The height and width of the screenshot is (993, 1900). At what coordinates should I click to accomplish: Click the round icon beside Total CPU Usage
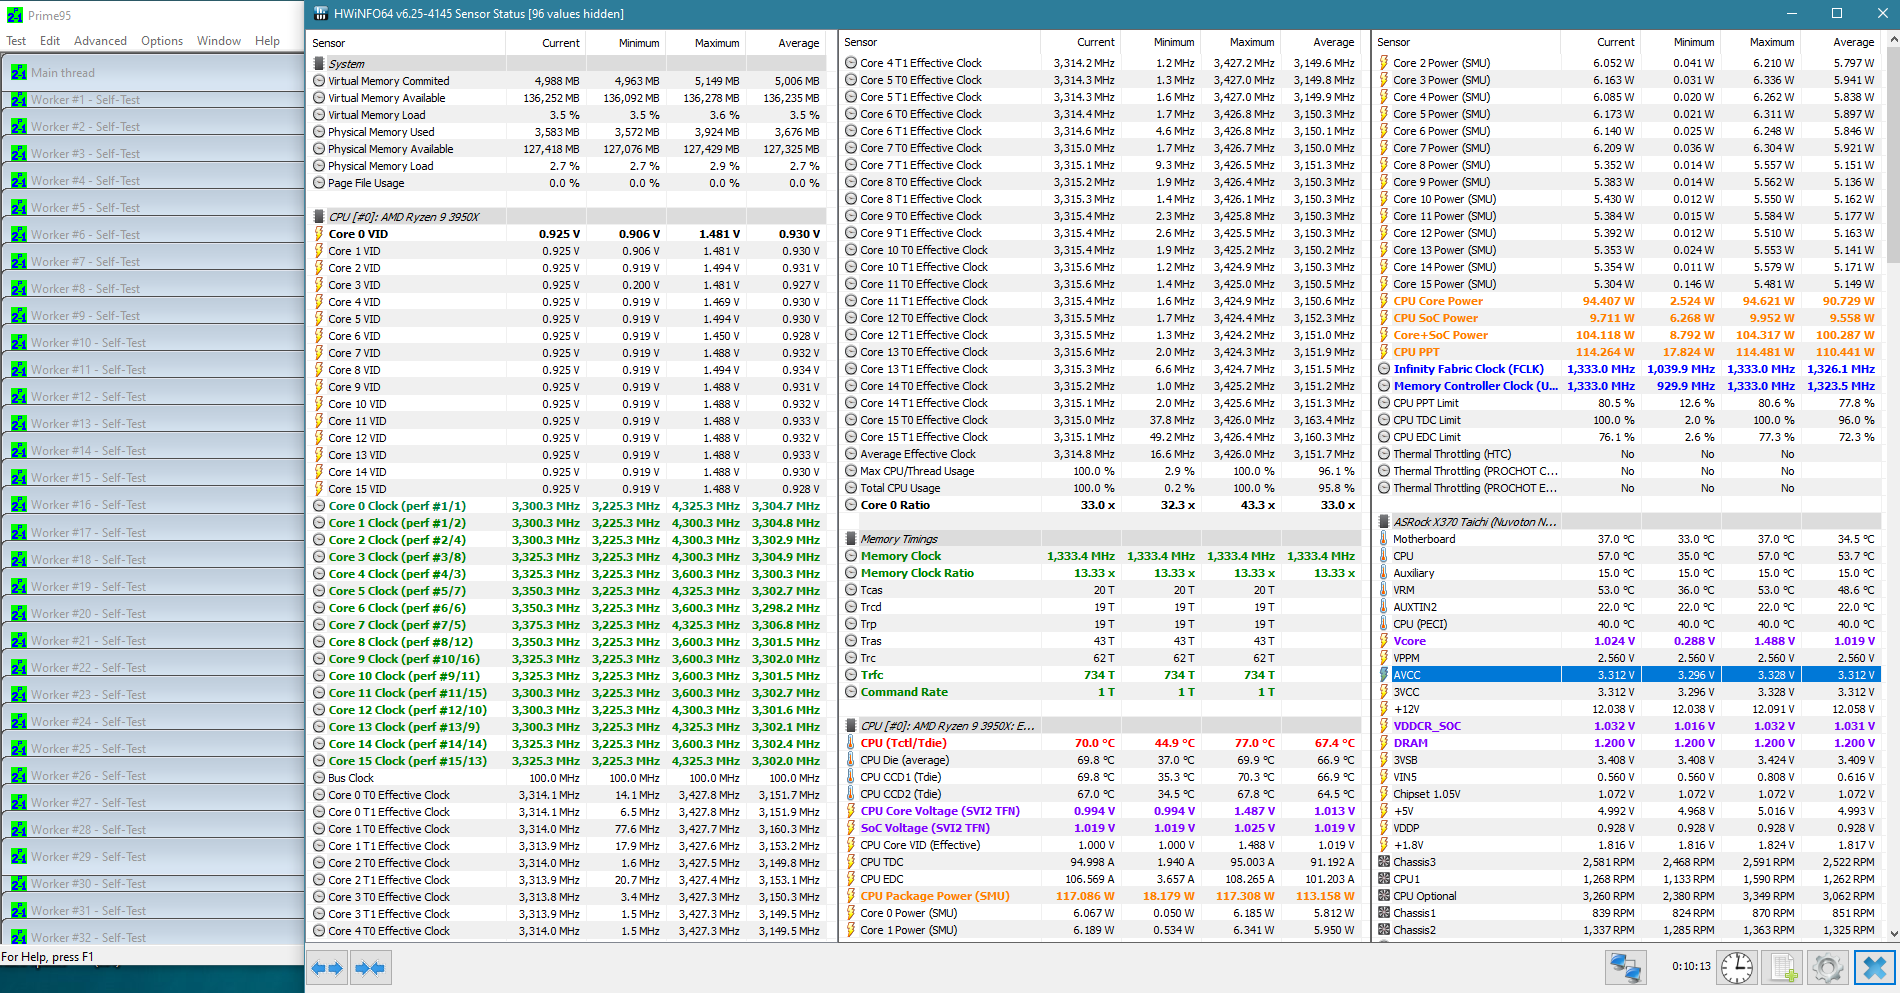(x=851, y=488)
